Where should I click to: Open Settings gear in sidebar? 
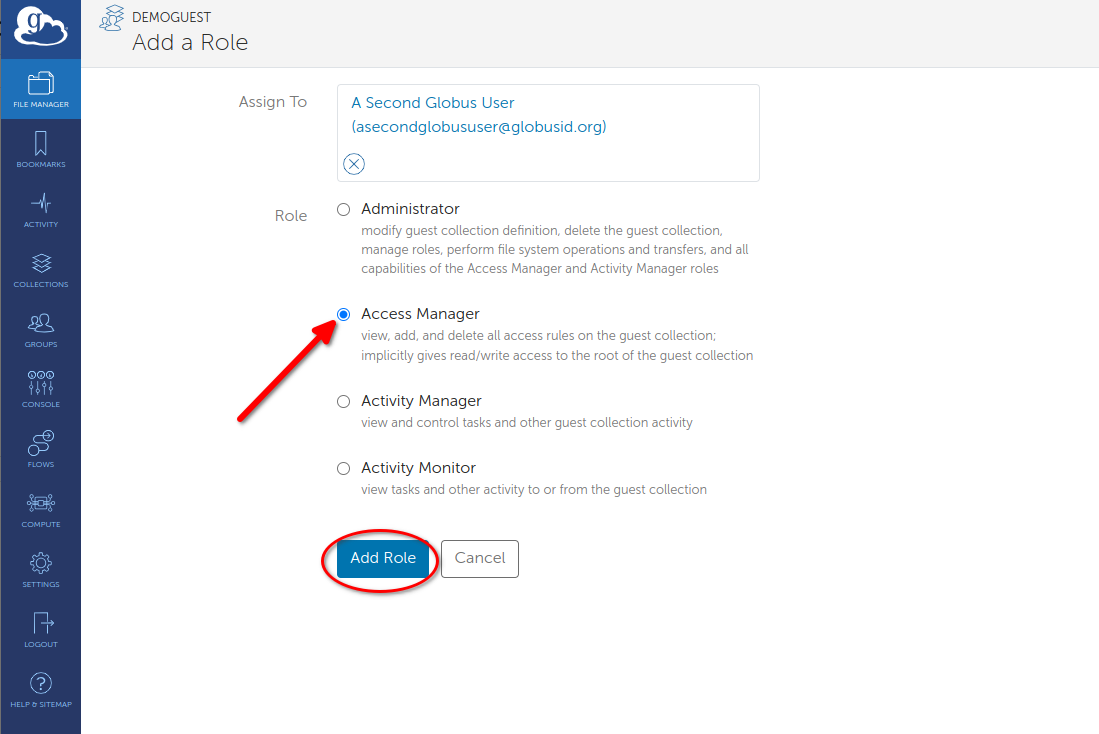click(x=41, y=569)
